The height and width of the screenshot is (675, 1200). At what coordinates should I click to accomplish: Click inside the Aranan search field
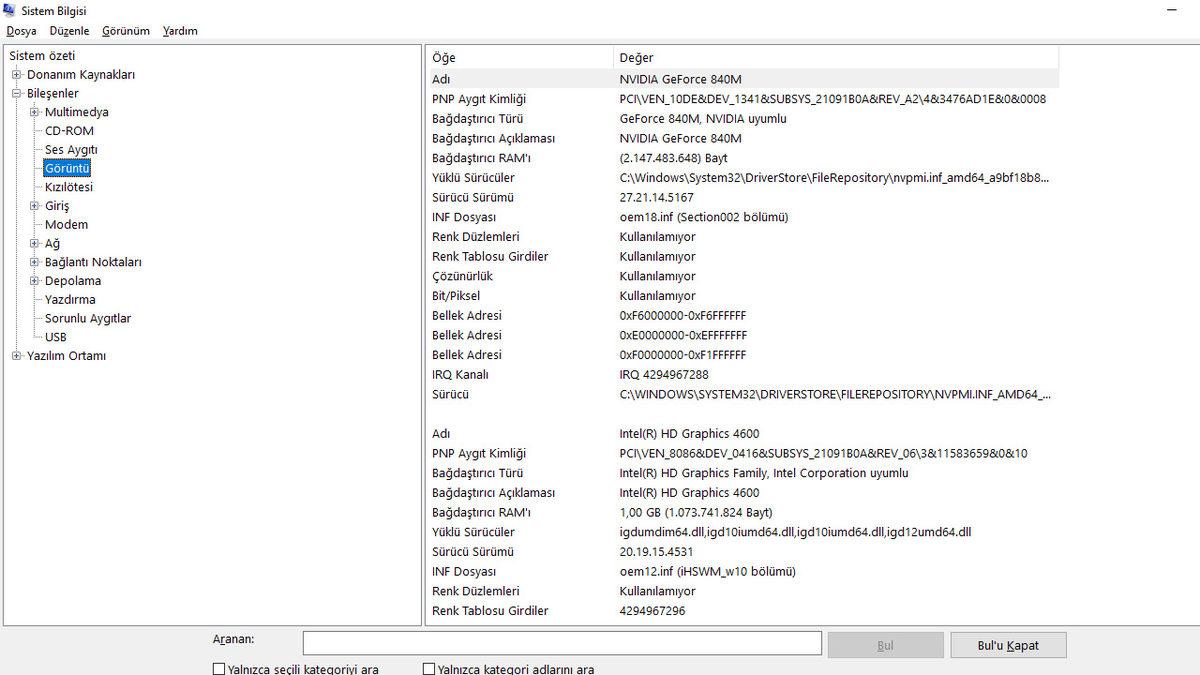click(561, 643)
